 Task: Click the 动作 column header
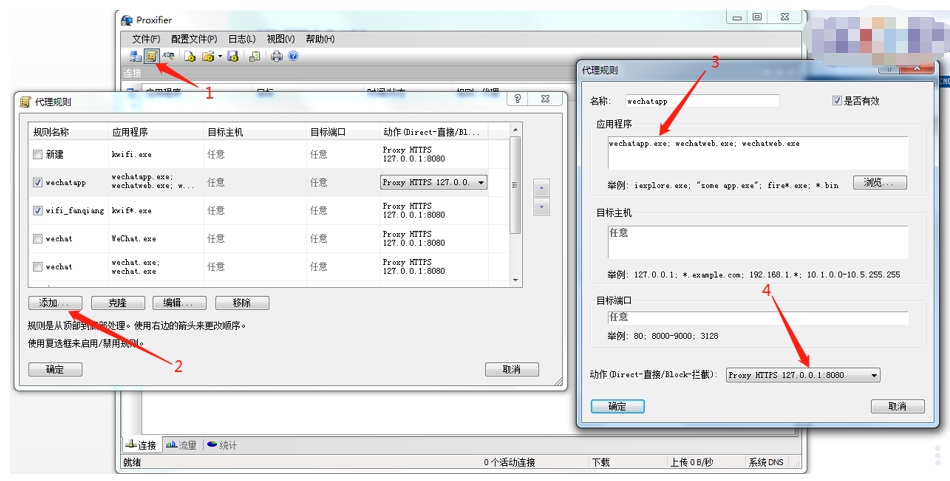coord(433,132)
